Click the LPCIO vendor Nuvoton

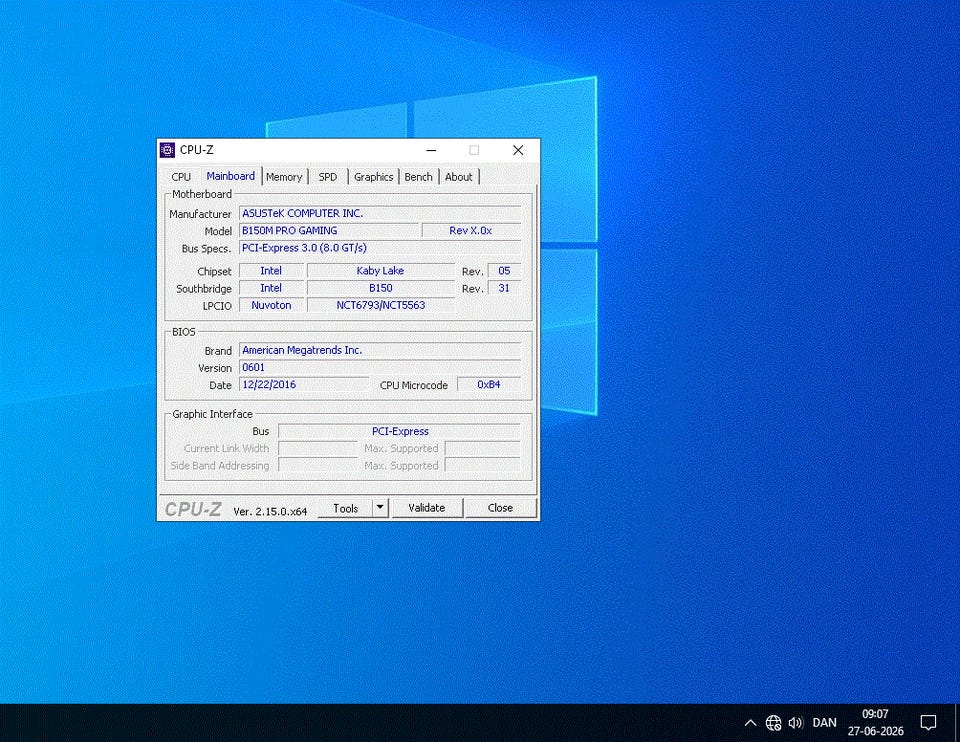[x=271, y=305]
